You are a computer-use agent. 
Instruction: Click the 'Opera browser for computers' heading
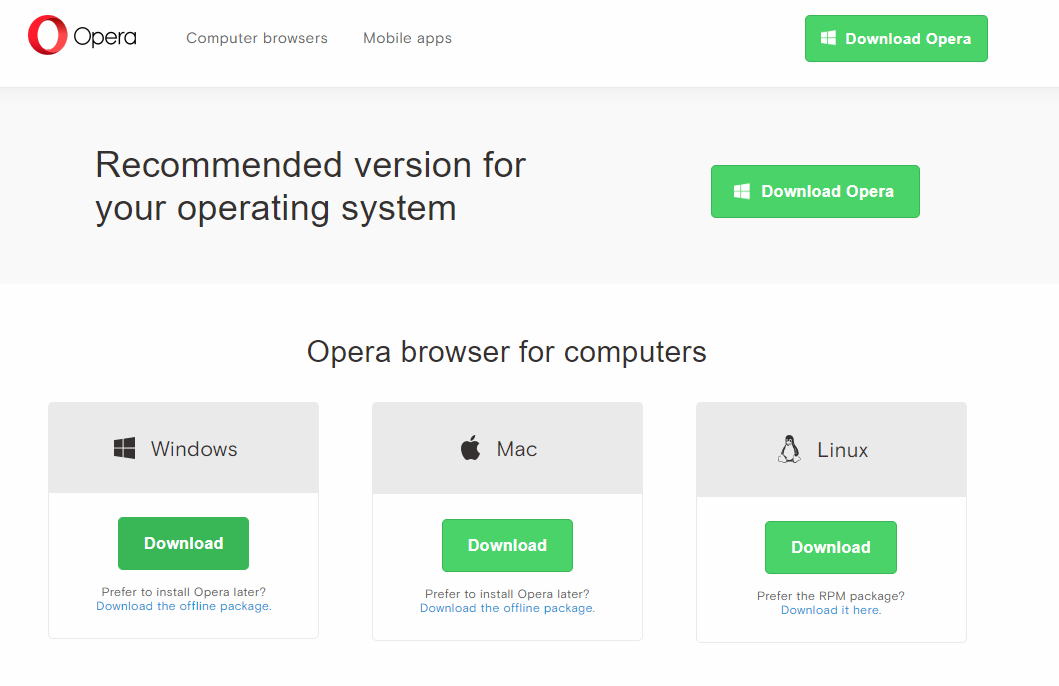click(506, 352)
